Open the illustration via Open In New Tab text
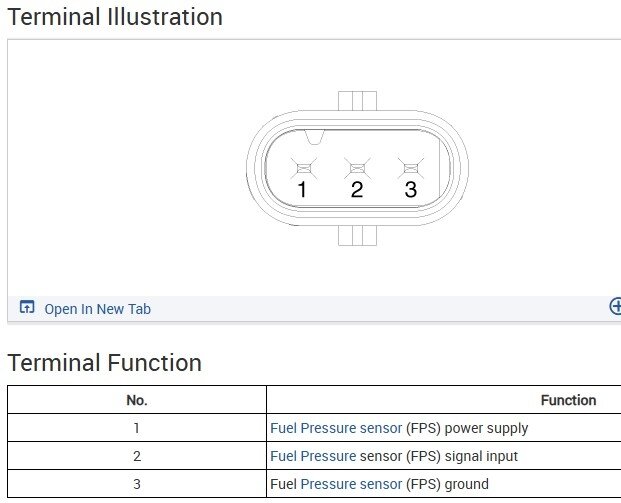 pos(97,309)
